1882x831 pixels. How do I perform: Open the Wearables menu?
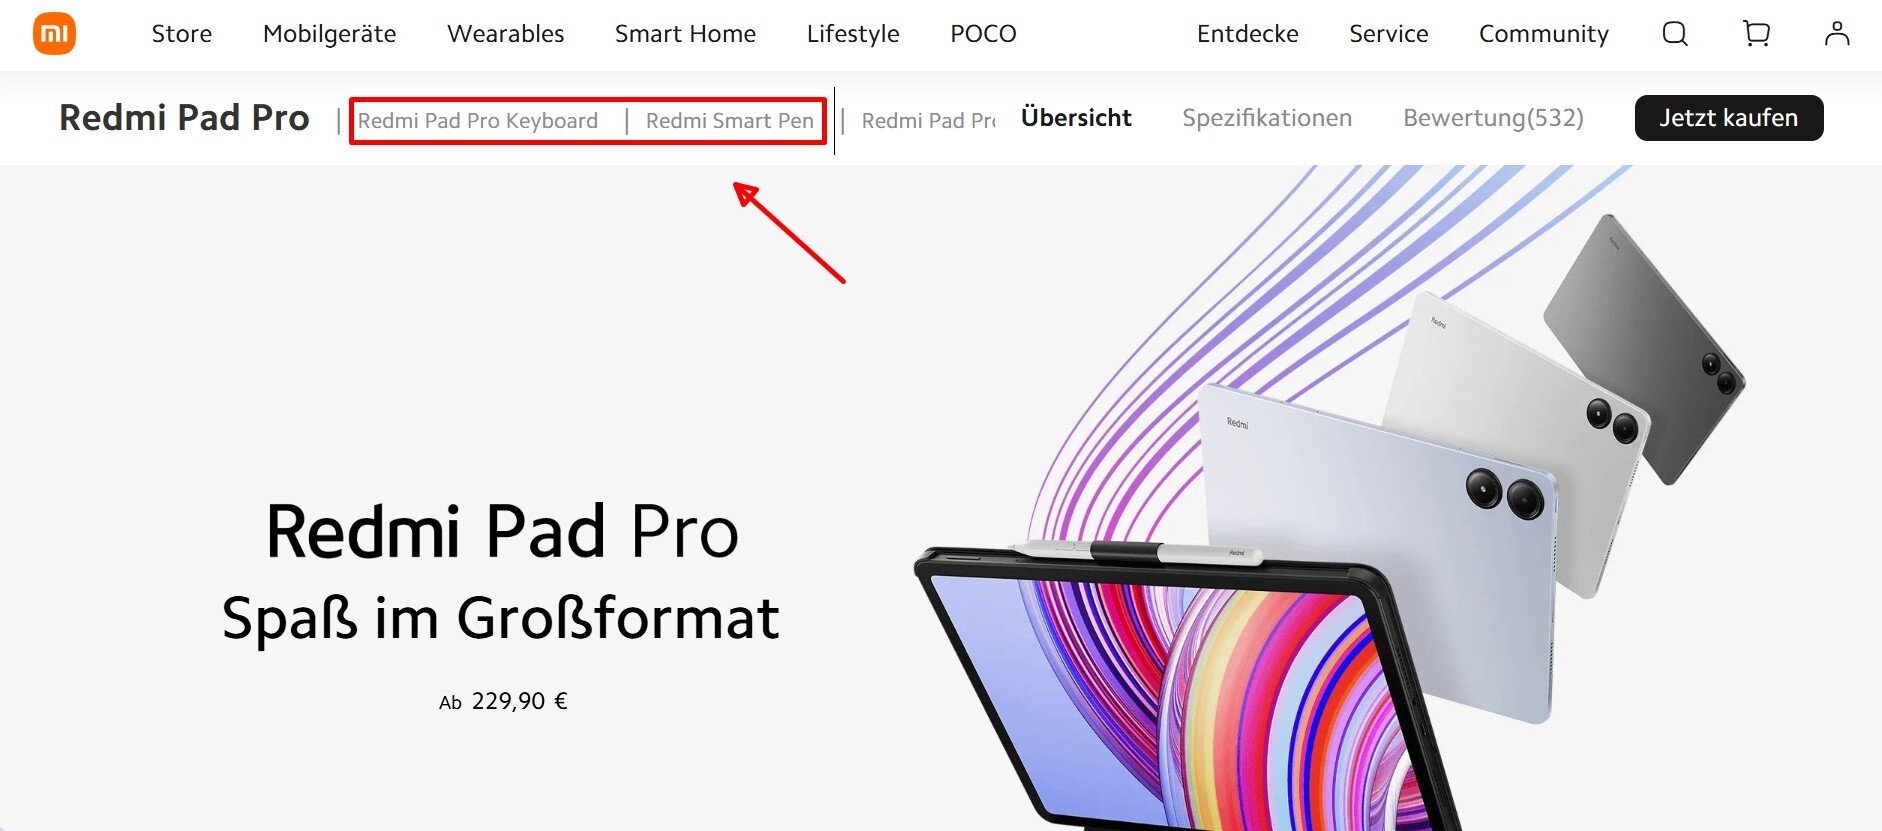pyautogui.click(x=506, y=34)
